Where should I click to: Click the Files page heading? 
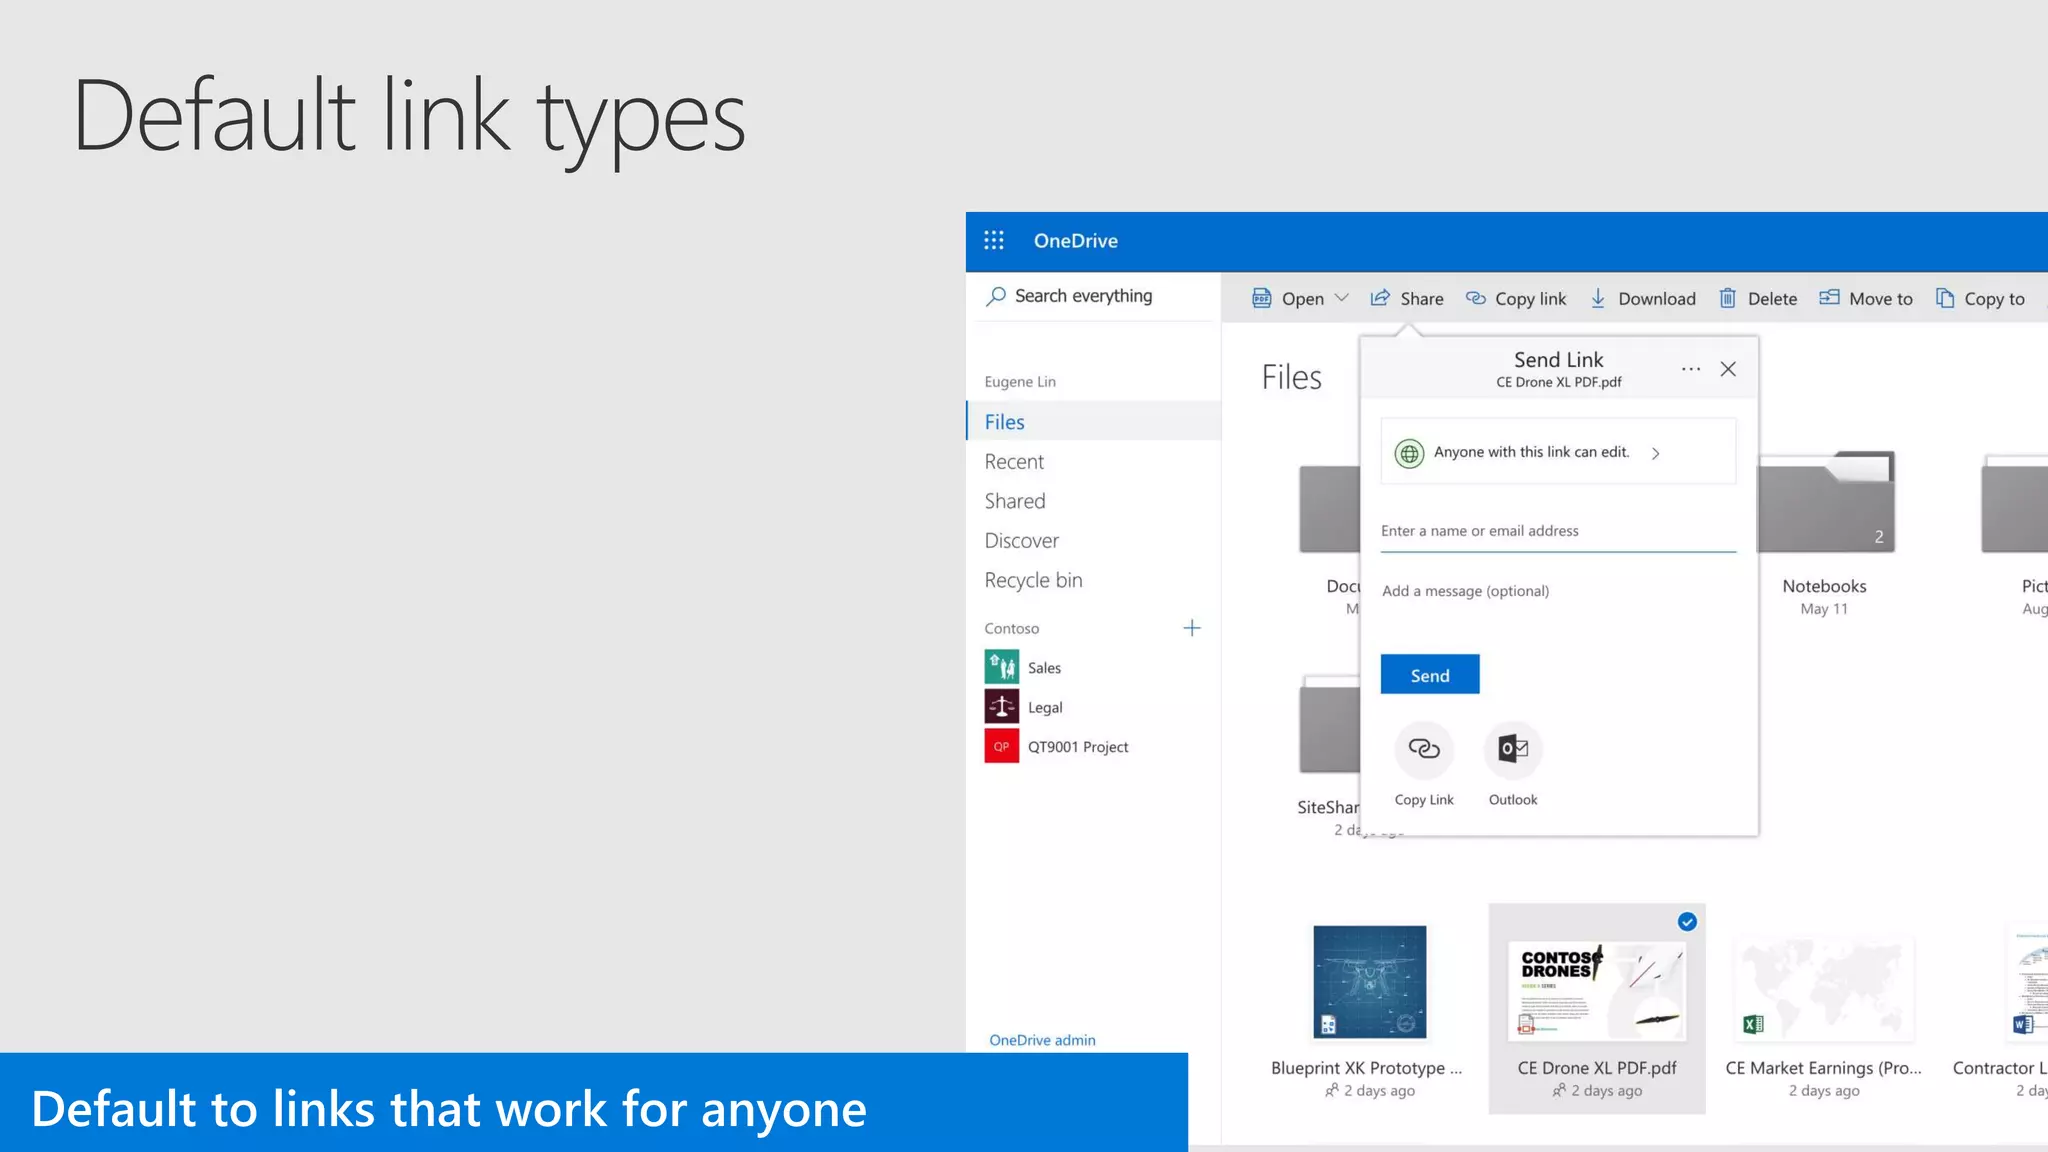(x=1291, y=377)
